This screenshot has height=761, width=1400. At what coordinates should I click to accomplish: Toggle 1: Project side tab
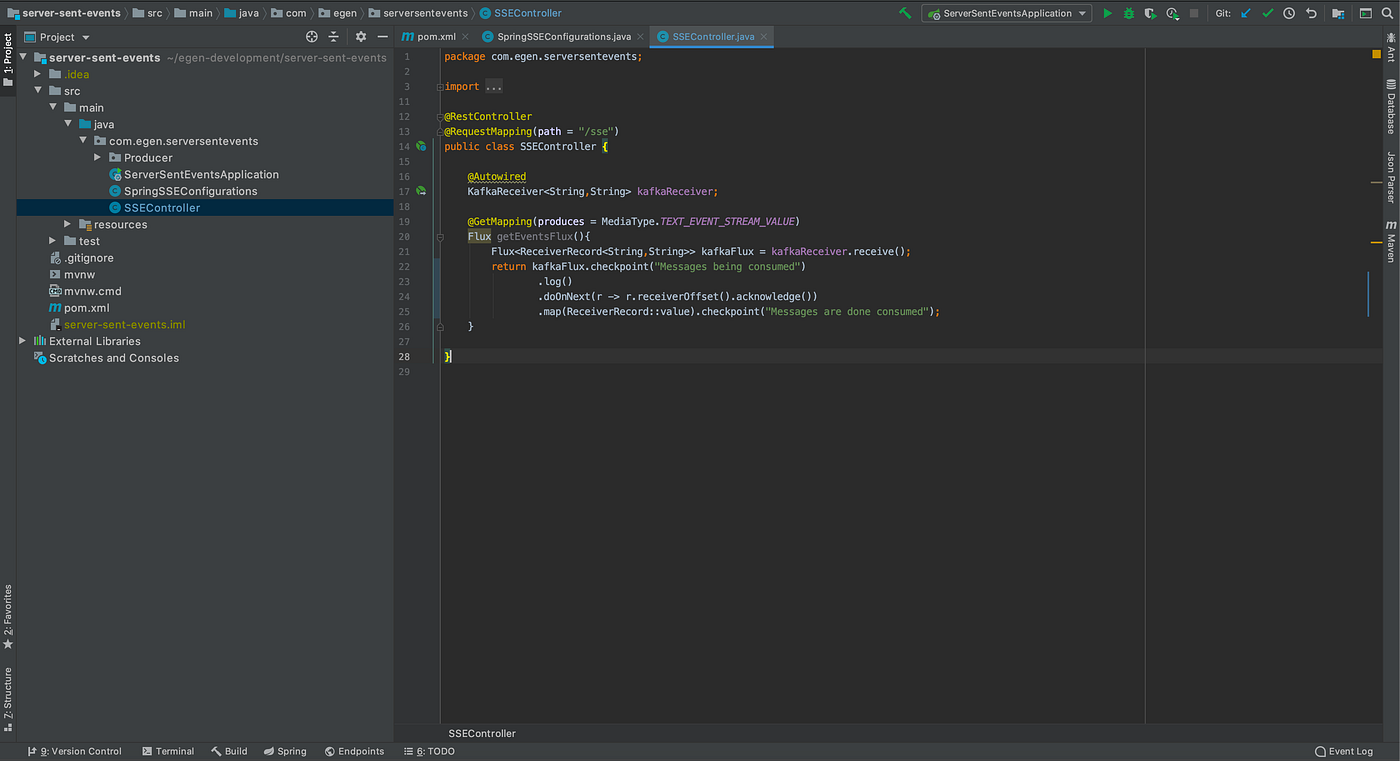pyautogui.click(x=8, y=60)
